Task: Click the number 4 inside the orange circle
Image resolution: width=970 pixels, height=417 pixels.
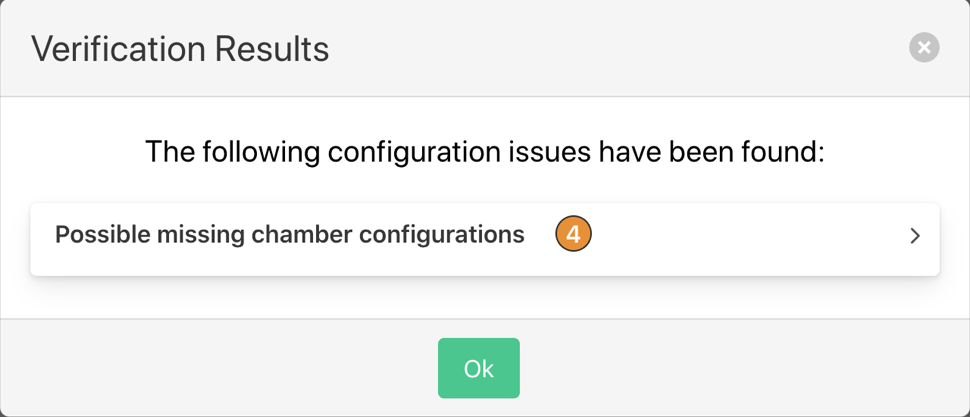Action: pos(574,235)
